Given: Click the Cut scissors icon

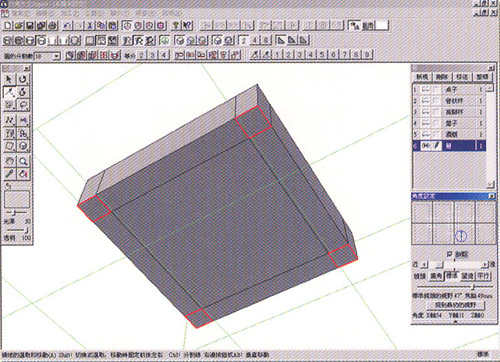Looking at the screenshot, I should pos(90,26).
